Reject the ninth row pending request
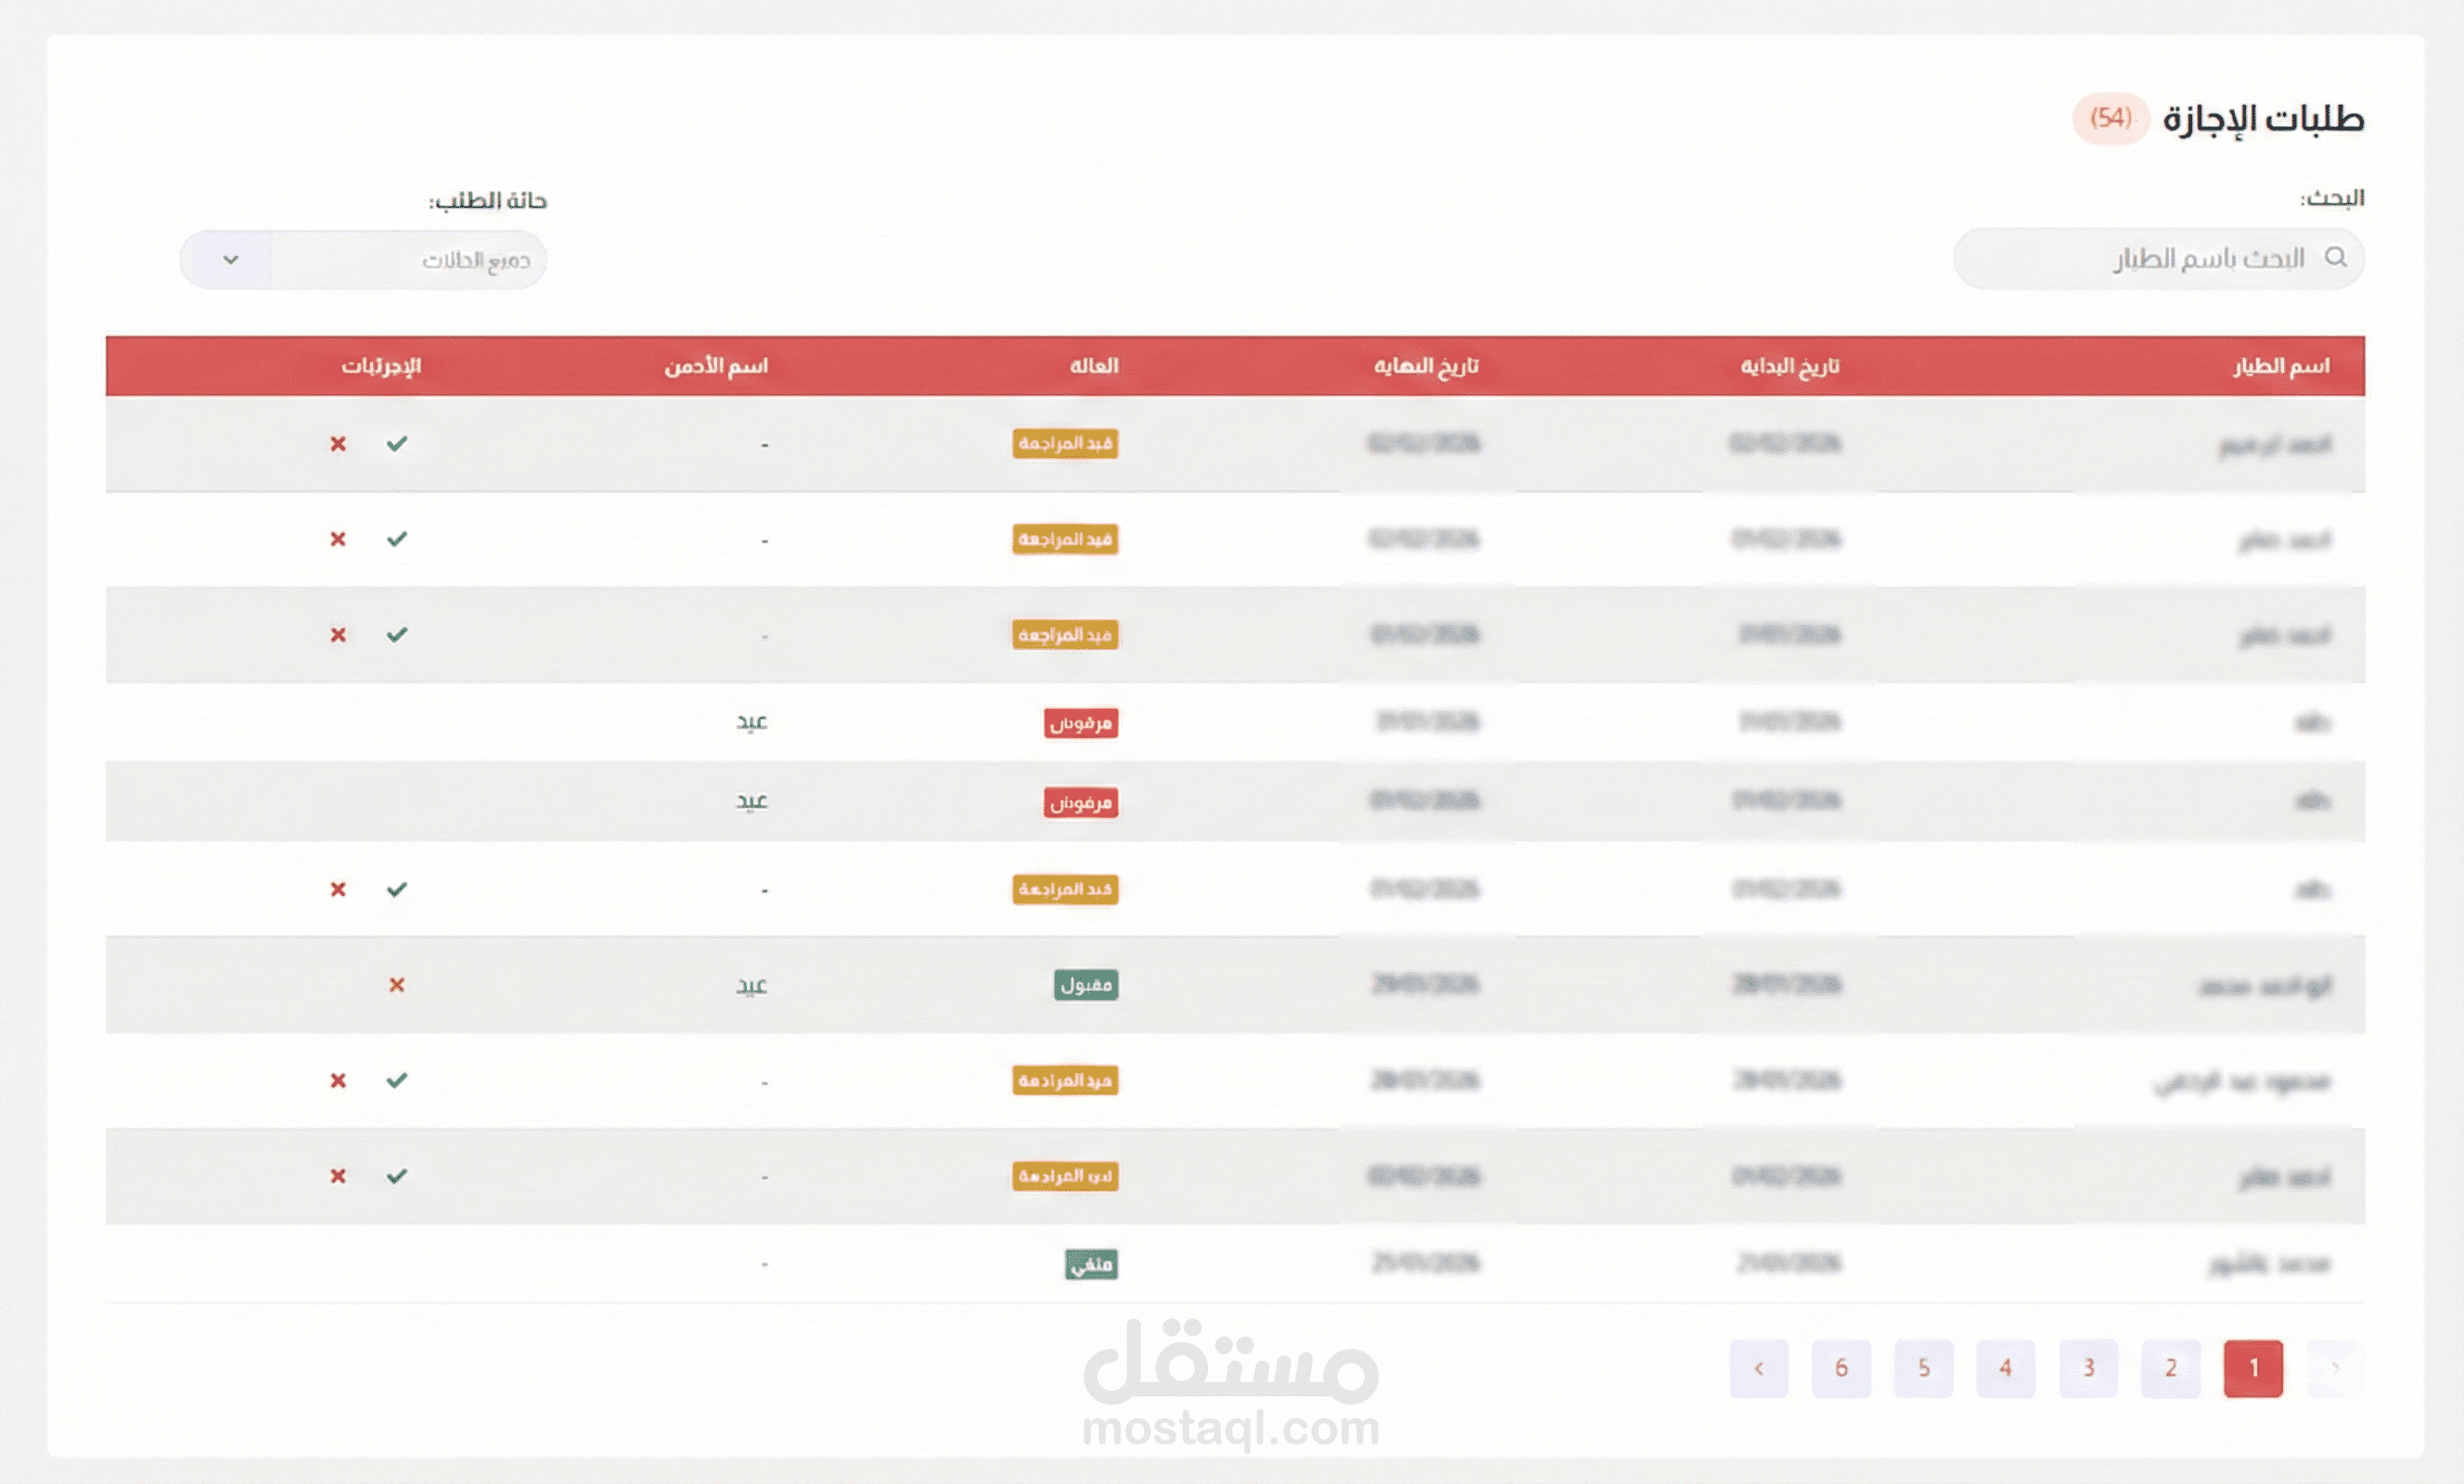Screen dimensions: 2464x1484 338,1176
